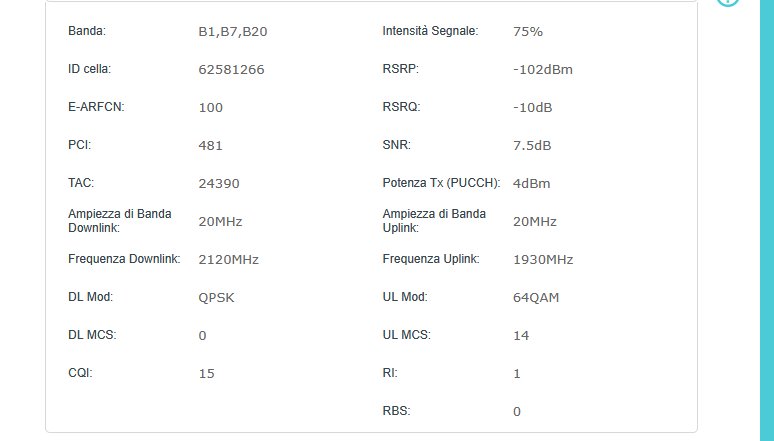Click the CQI value 15
Image resolution: width=774 pixels, height=441 pixels.
tap(206, 374)
